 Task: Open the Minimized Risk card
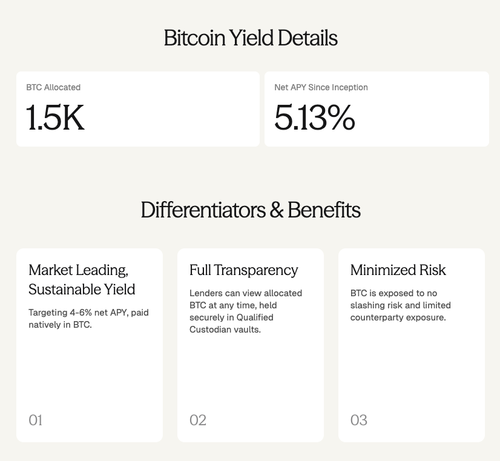click(x=411, y=345)
